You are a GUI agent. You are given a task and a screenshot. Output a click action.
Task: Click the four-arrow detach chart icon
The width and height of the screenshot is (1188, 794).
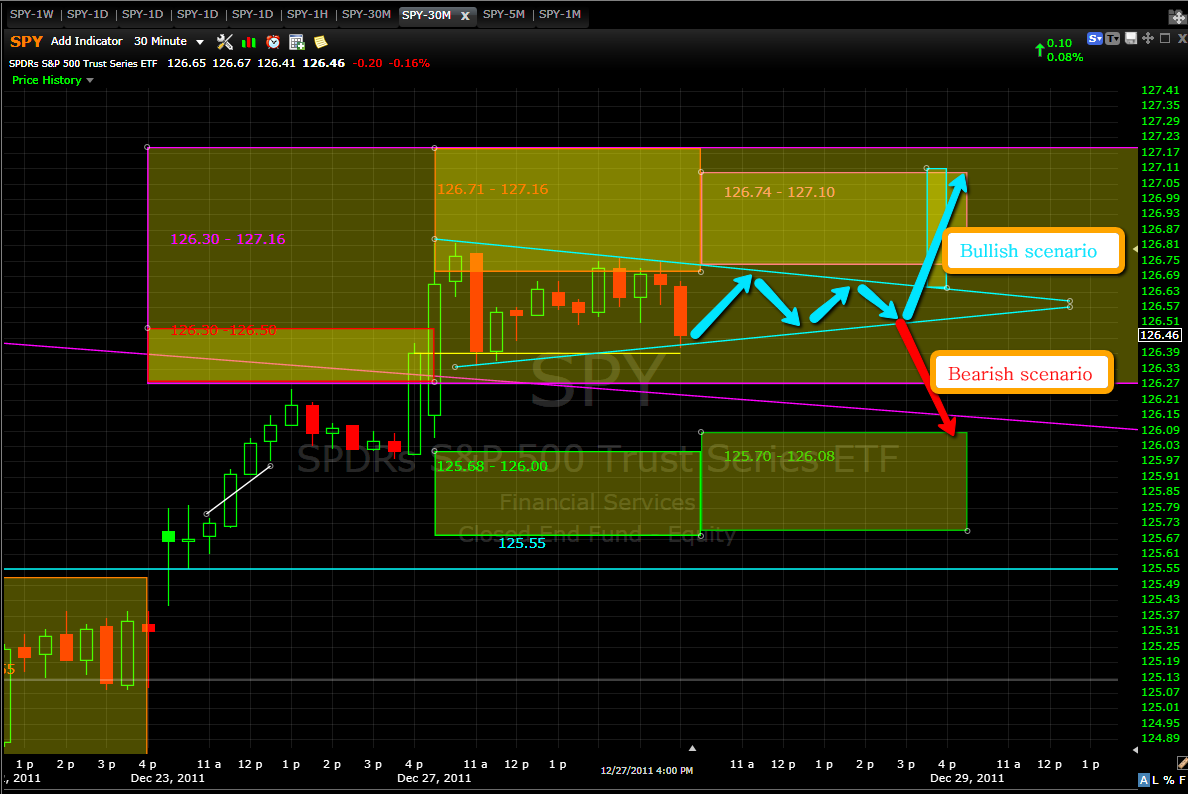click(1148, 38)
